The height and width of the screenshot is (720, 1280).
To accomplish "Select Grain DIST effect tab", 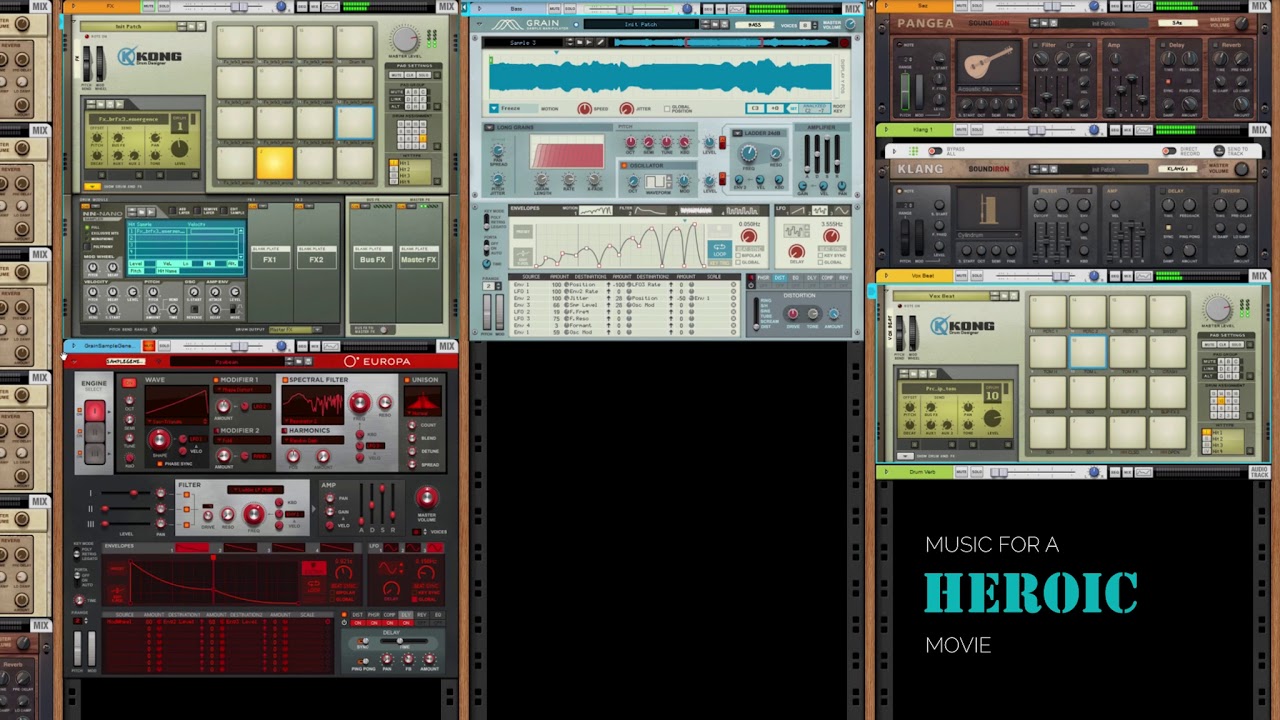I will point(779,277).
